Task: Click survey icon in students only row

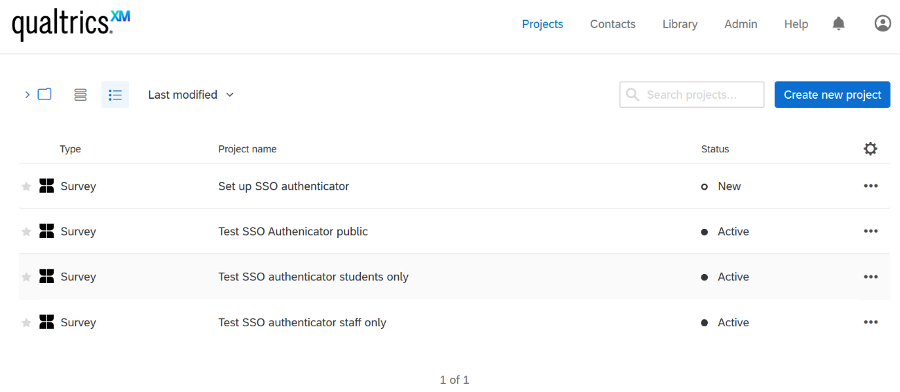Action: coord(46,276)
